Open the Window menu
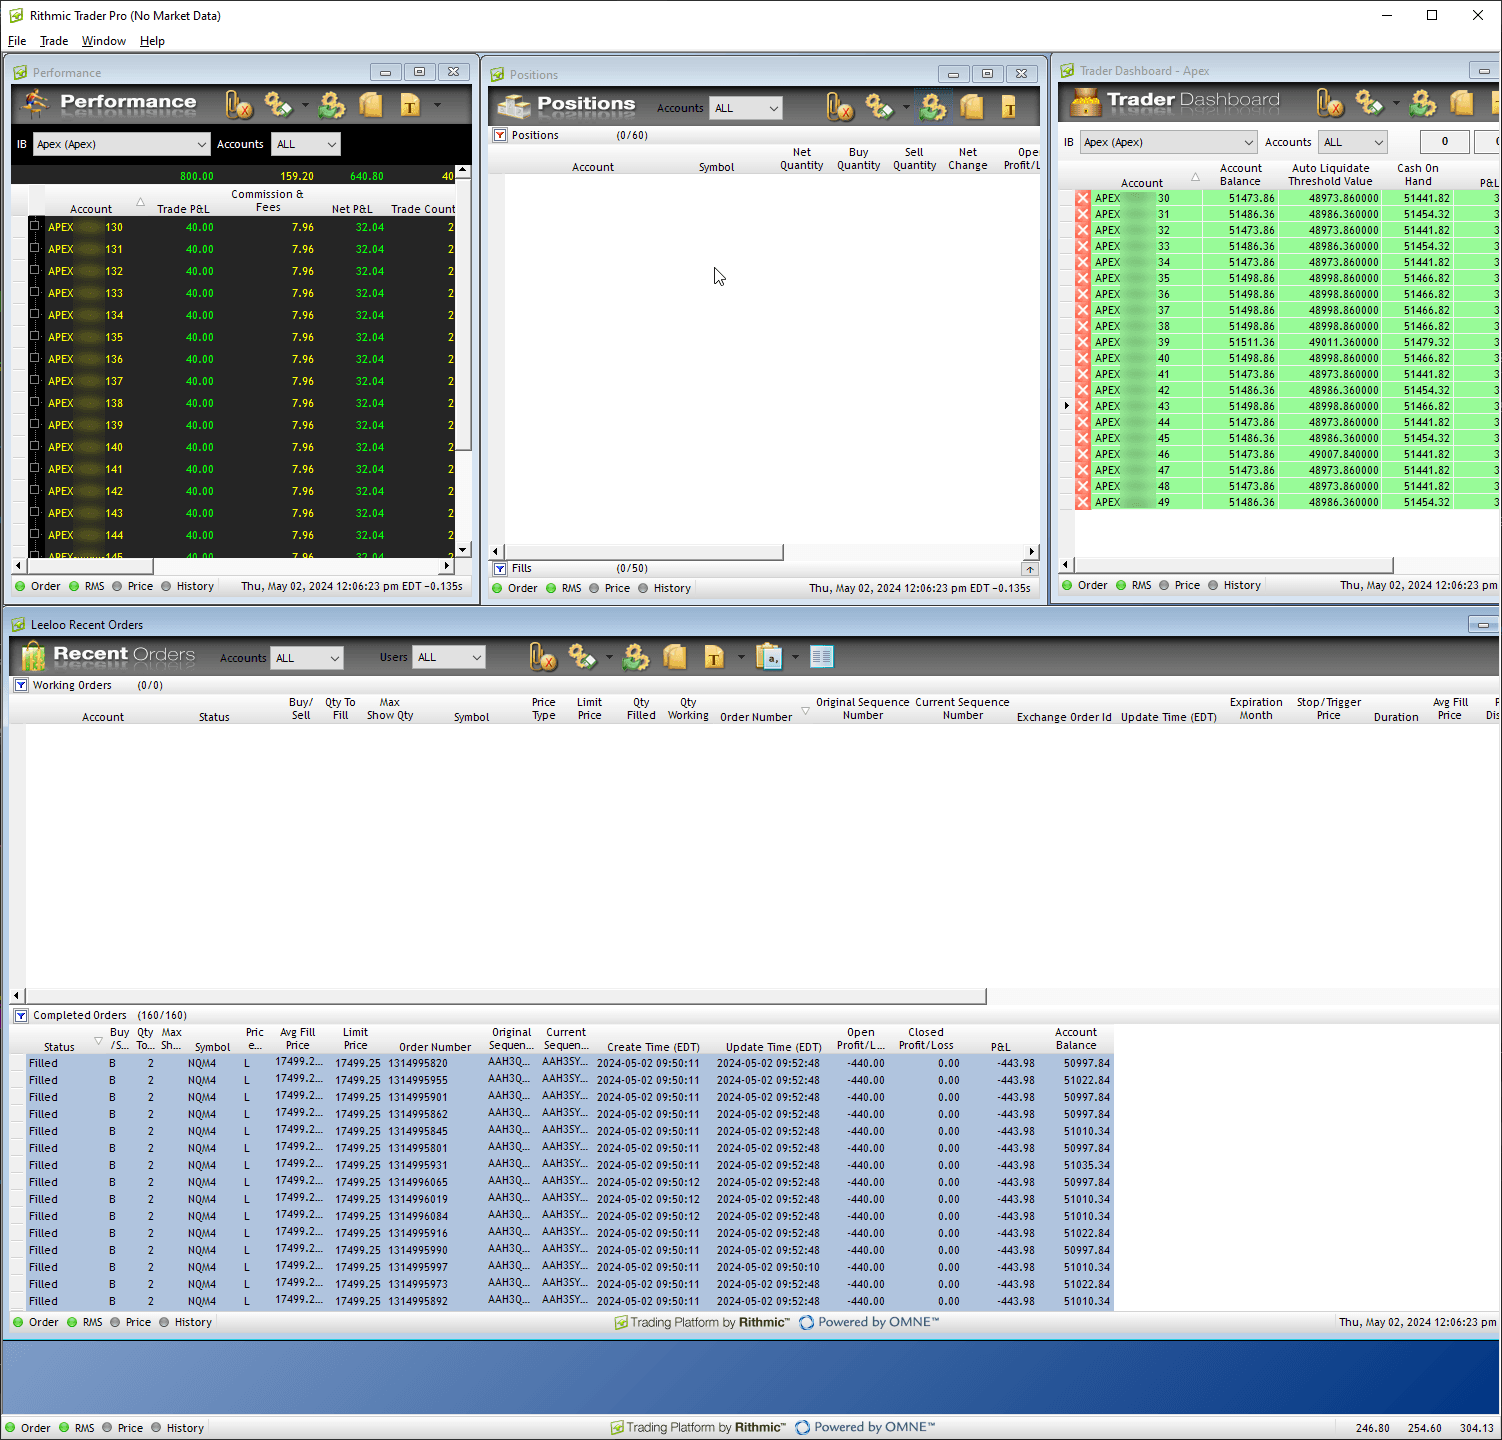Viewport: 1502px width, 1440px height. pos(104,41)
